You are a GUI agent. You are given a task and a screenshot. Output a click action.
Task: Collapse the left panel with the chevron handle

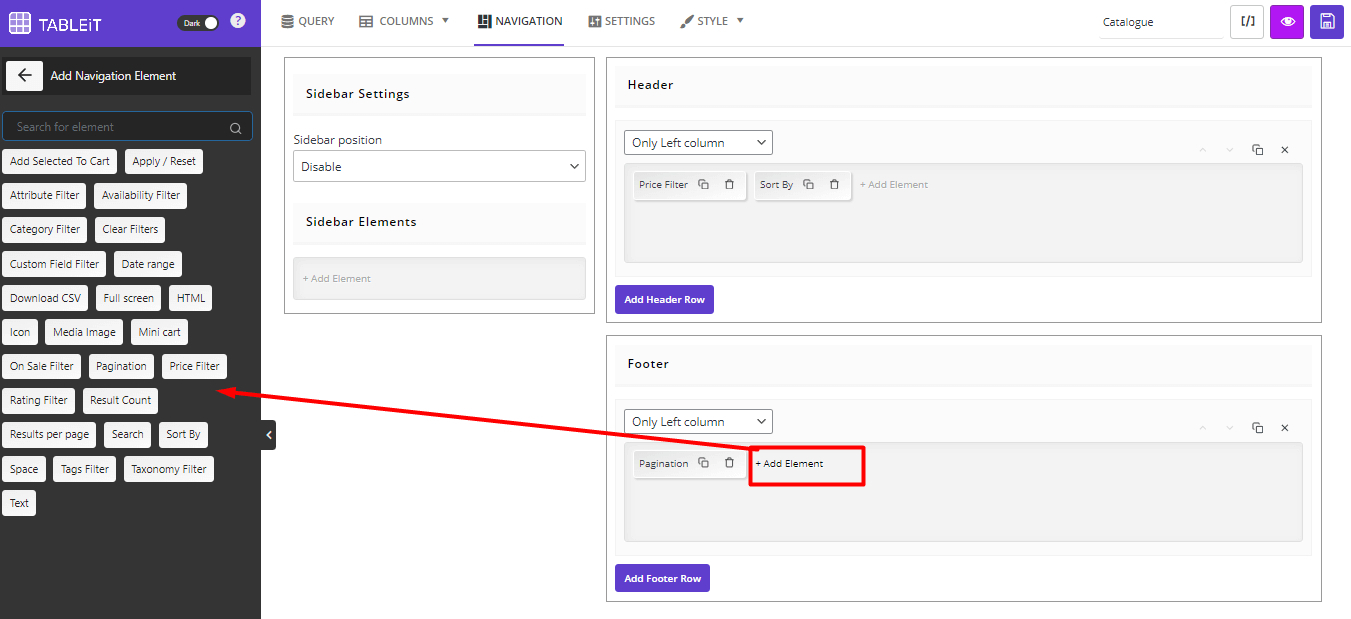click(268, 435)
